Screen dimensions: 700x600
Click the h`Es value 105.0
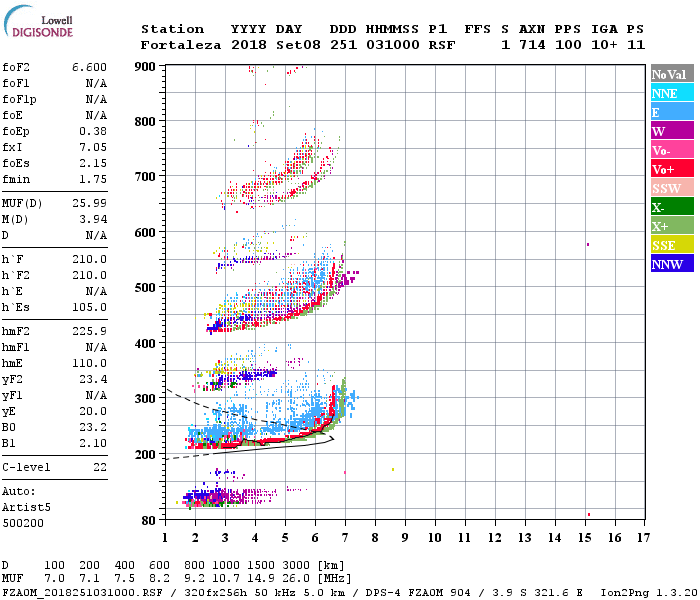[89, 307]
